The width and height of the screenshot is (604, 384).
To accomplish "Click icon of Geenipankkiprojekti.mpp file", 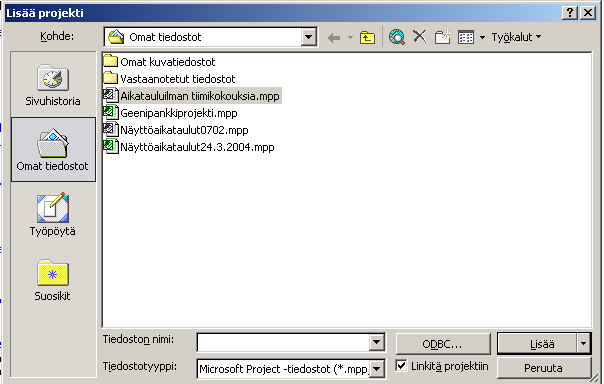I will (x=111, y=112).
